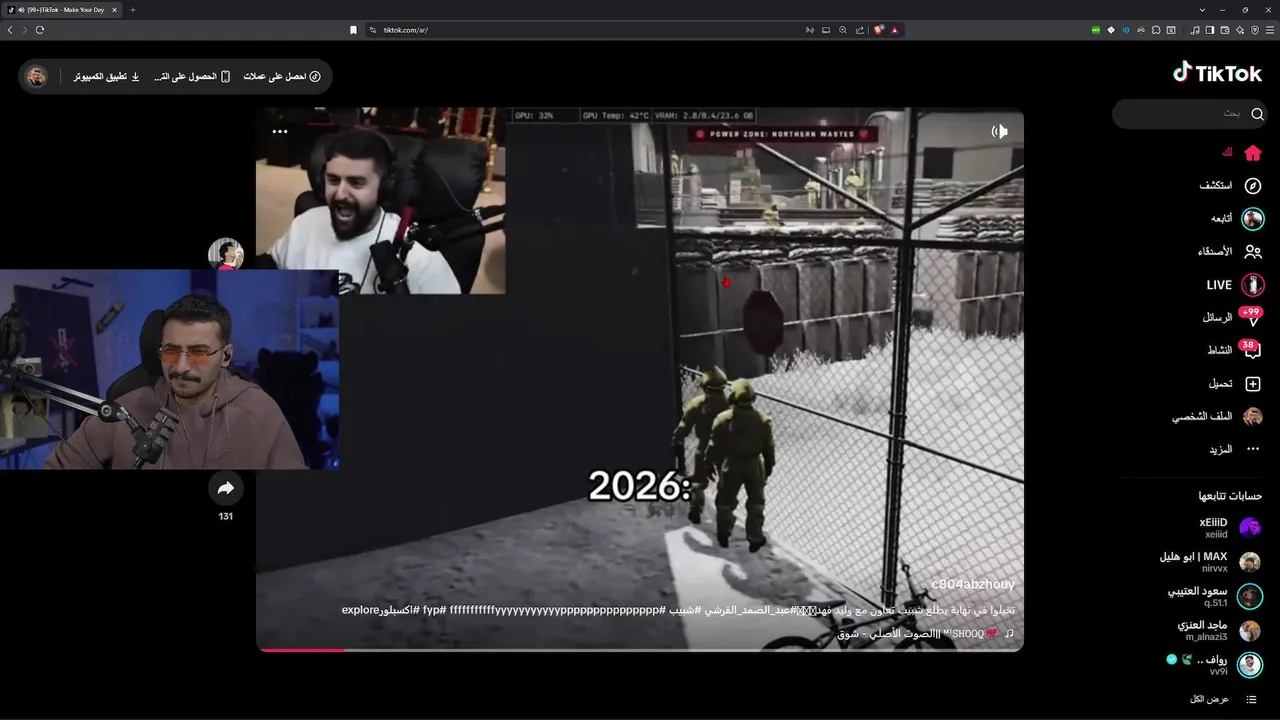Open Leo AI sparkle icon

[x=1240, y=30]
